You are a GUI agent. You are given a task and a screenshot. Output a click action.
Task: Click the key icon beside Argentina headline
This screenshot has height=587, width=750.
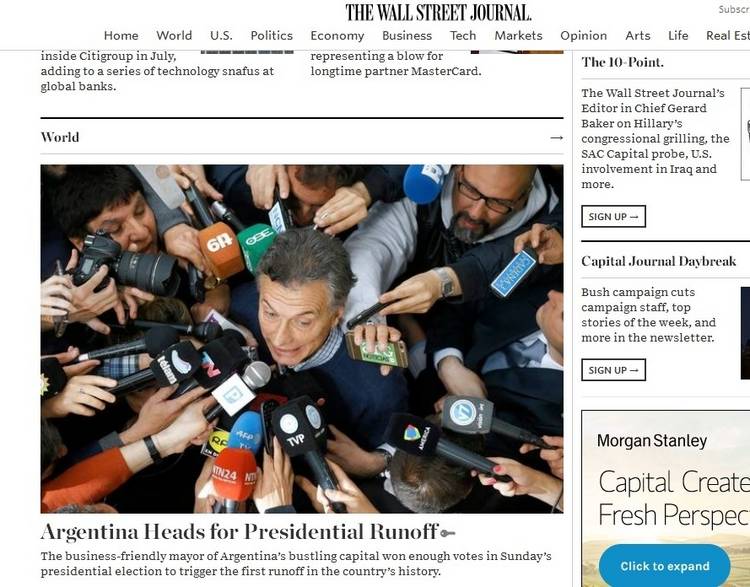pos(448,533)
